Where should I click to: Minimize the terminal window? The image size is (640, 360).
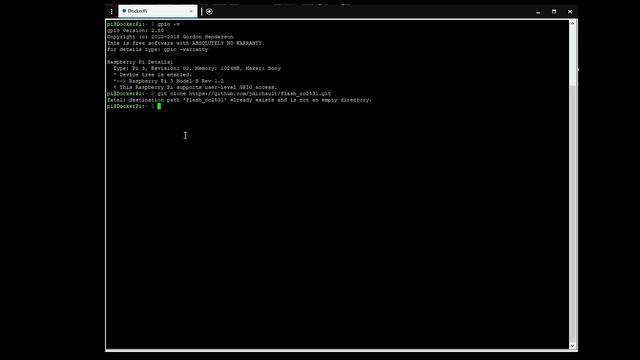coord(538,12)
